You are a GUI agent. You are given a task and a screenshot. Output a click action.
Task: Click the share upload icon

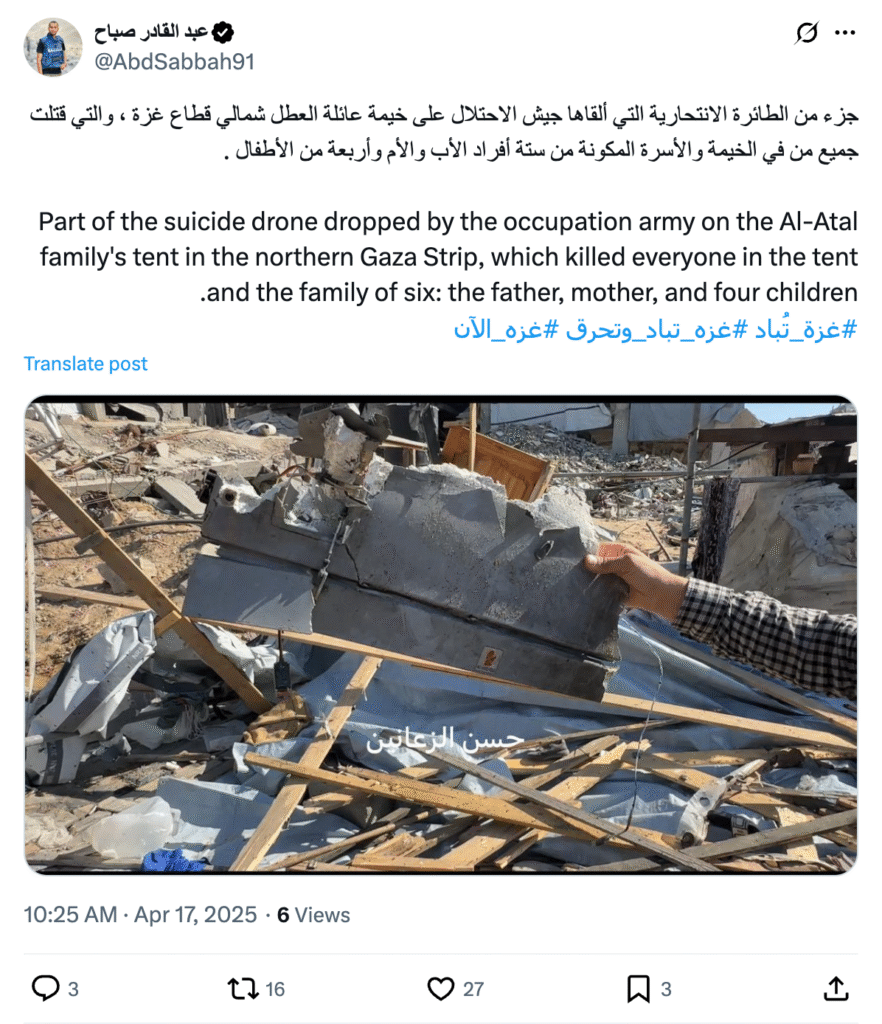tap(836, 988)
